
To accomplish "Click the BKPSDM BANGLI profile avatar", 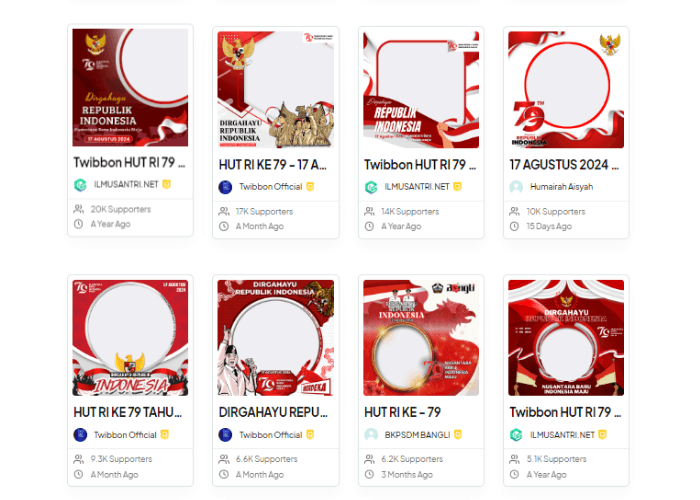I will [x=371, y=435].
